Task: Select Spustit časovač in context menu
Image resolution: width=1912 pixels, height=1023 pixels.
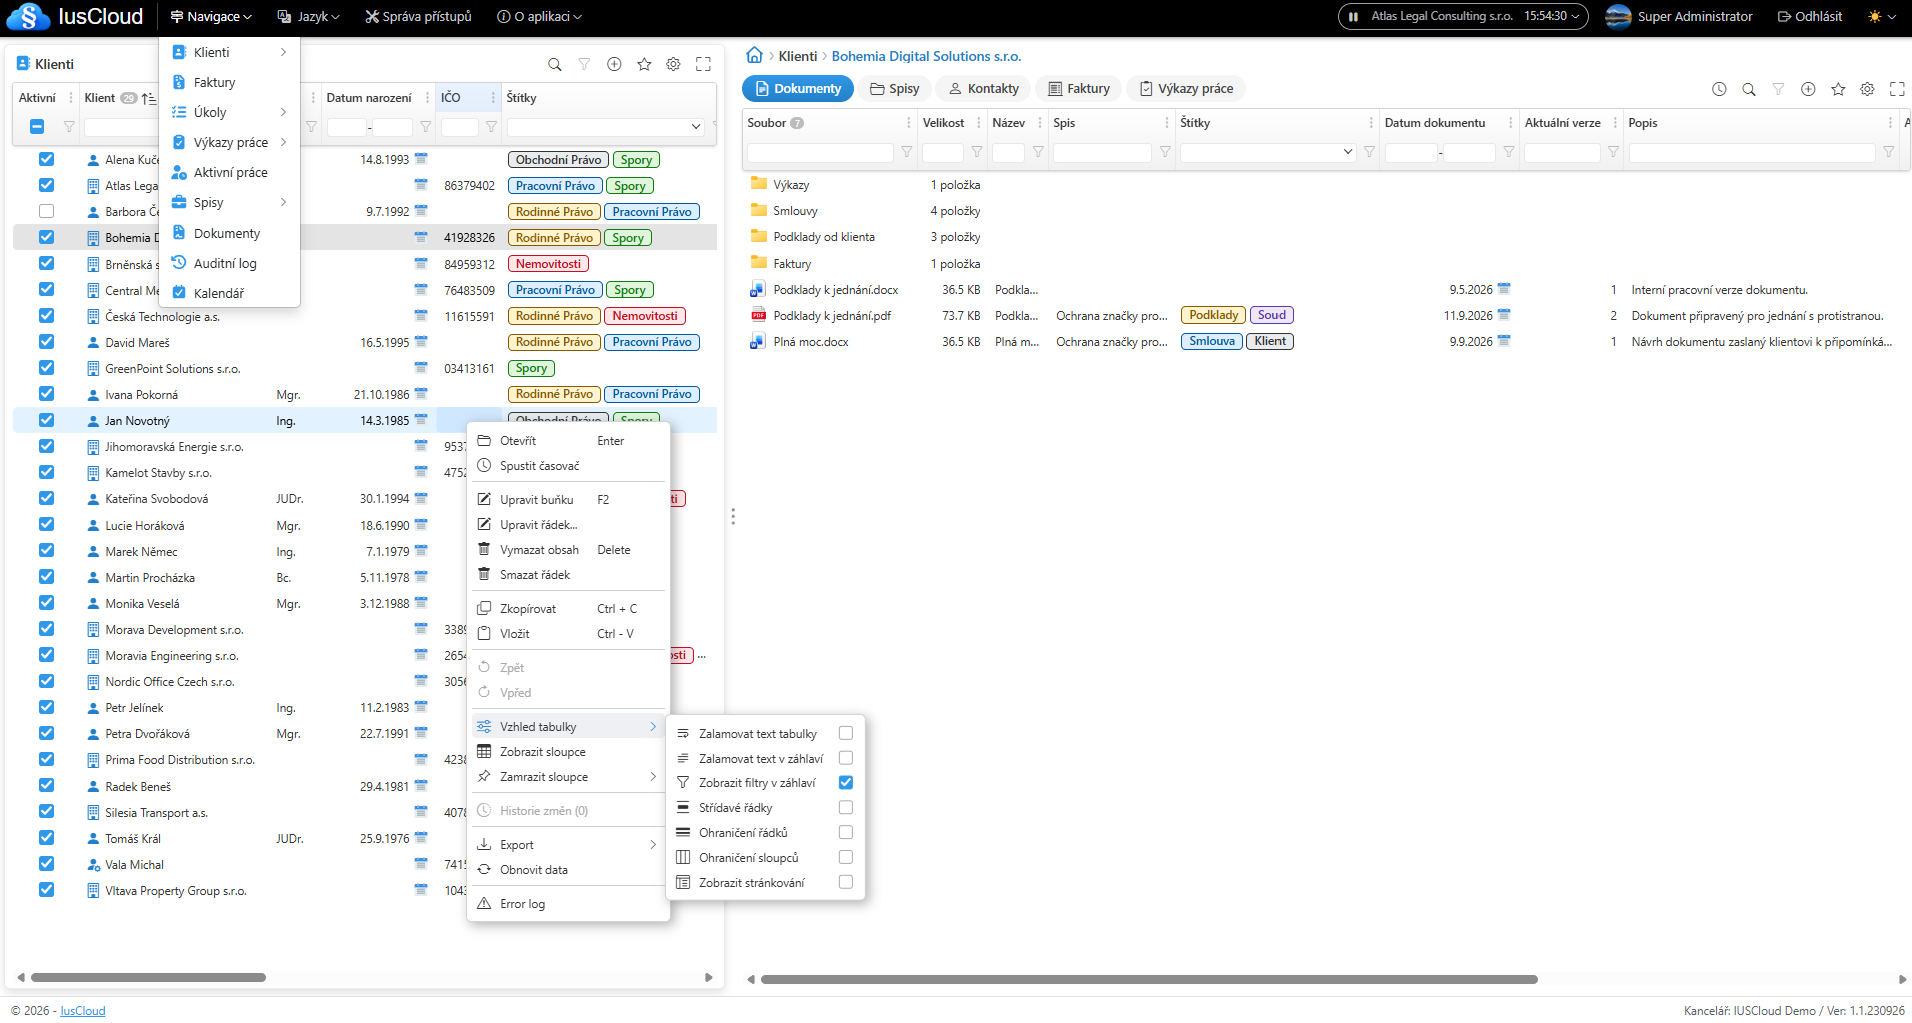Action: click(x=568, y=465)
